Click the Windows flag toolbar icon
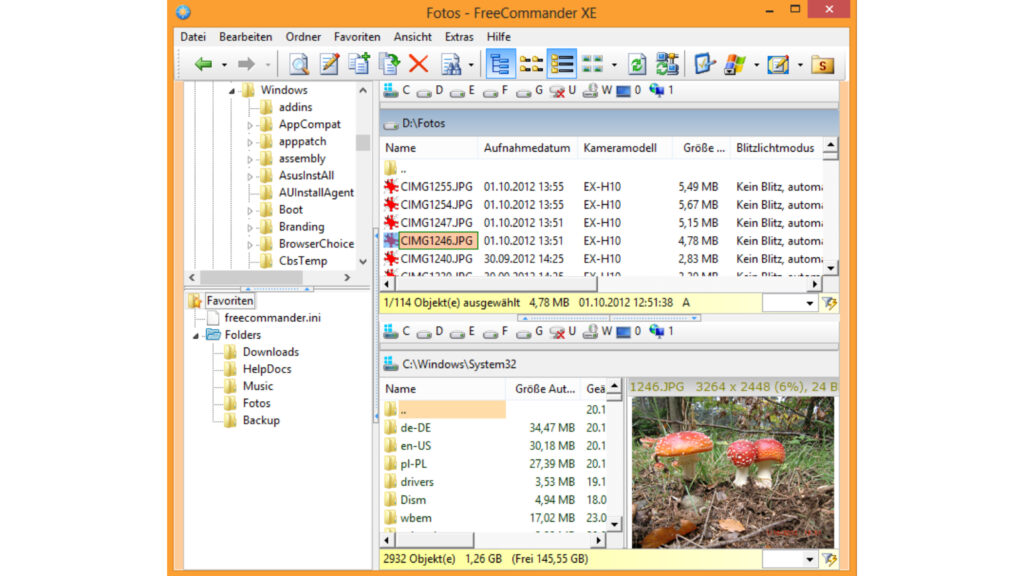The width and height of the screenshot is (1024, 576). tap(735, 64)
